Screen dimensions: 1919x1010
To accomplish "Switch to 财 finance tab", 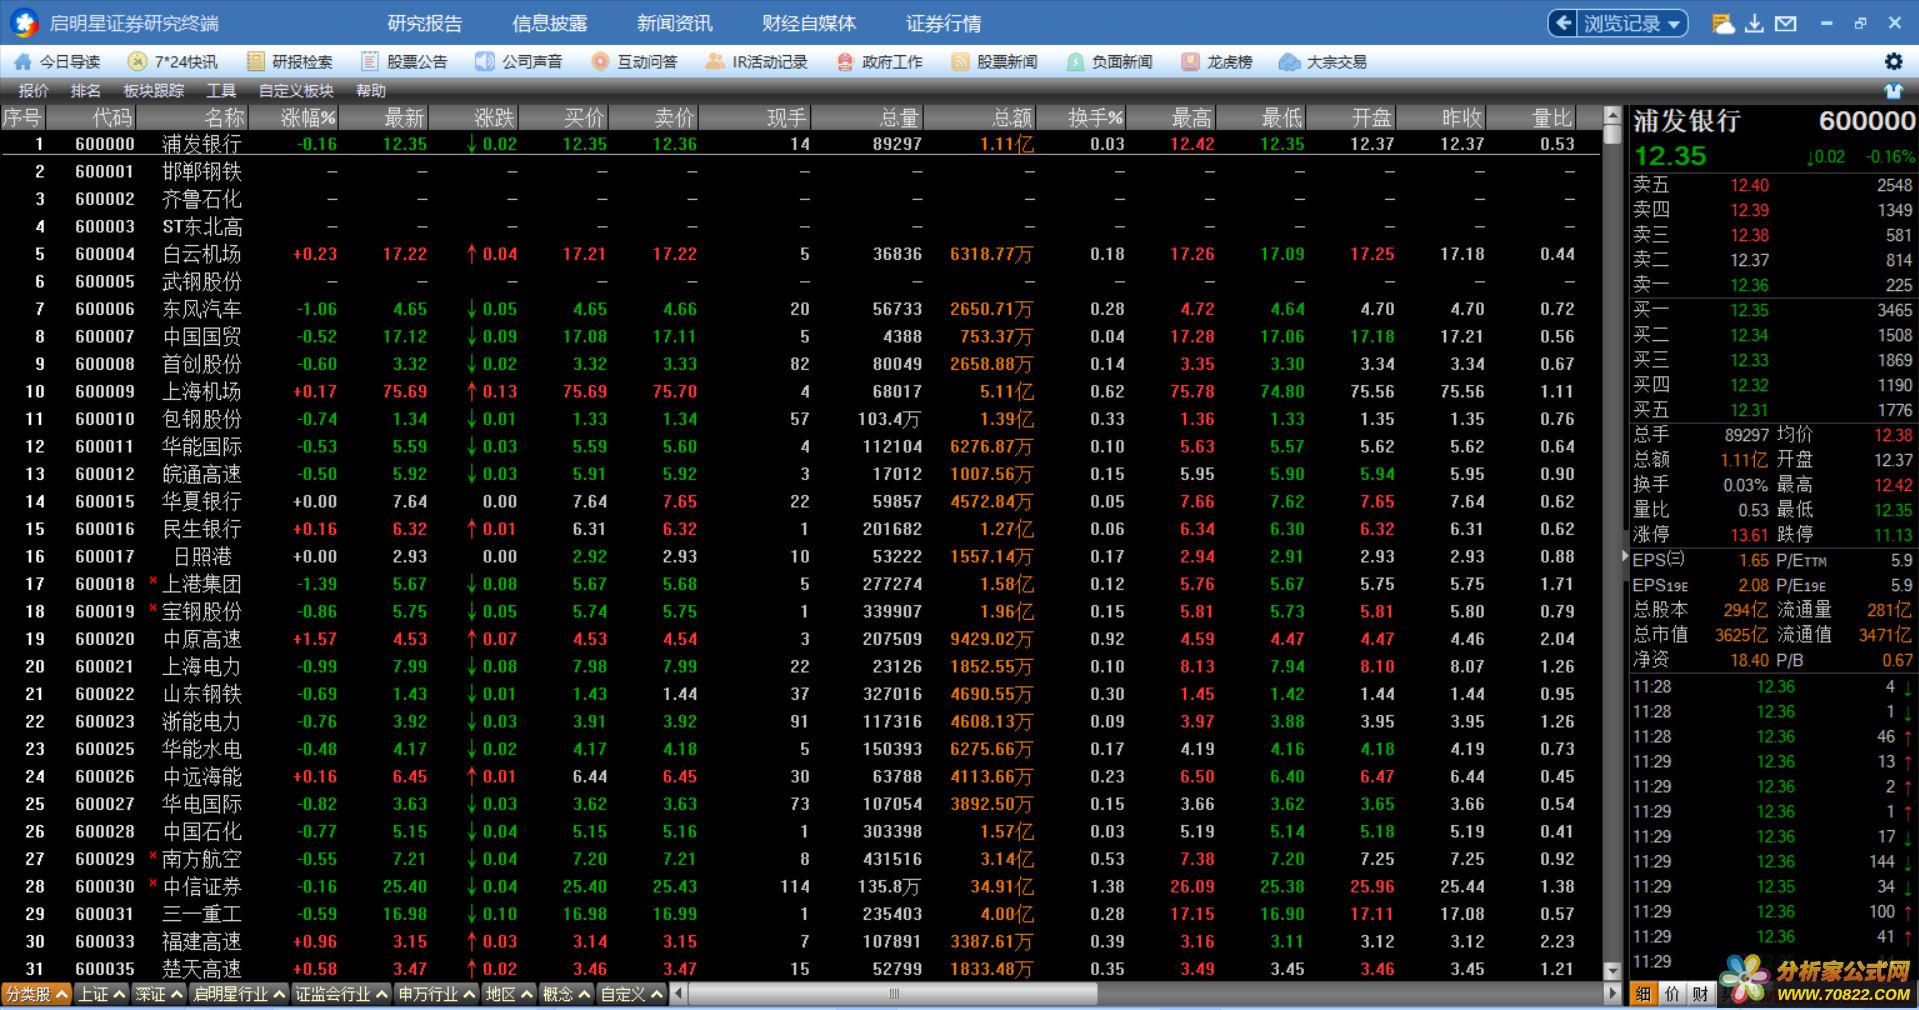I will pos(1700,994).
